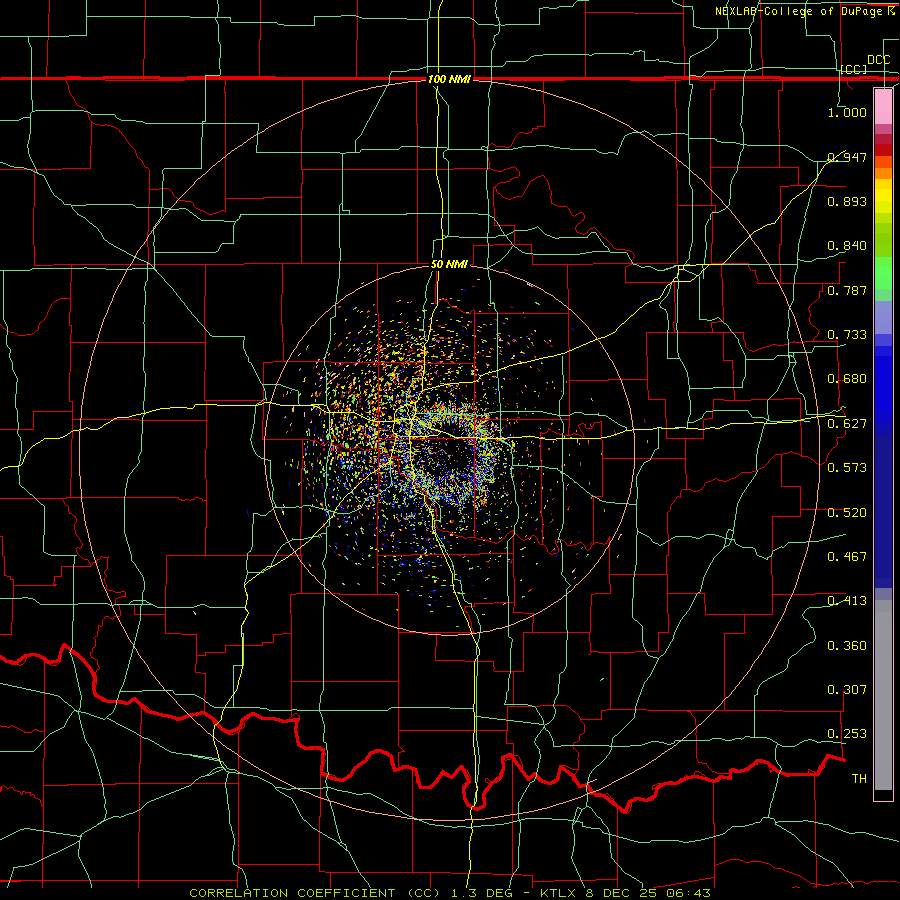Click the 0.840 scale value
The width and height of the screenshot is (900, 900).
pyautogui.click(x=847, y=246)
